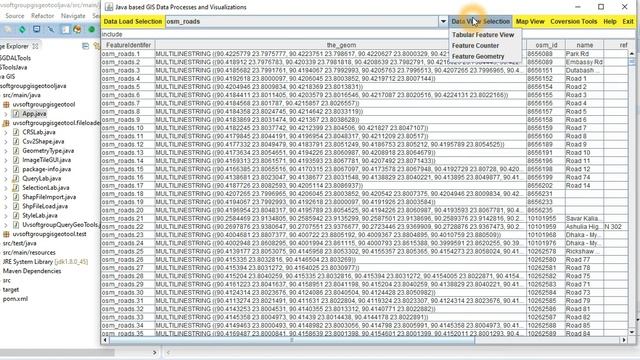640x360 pixels.
Task: Select JRE System Library in the Package Explorer
Action: 45,262
